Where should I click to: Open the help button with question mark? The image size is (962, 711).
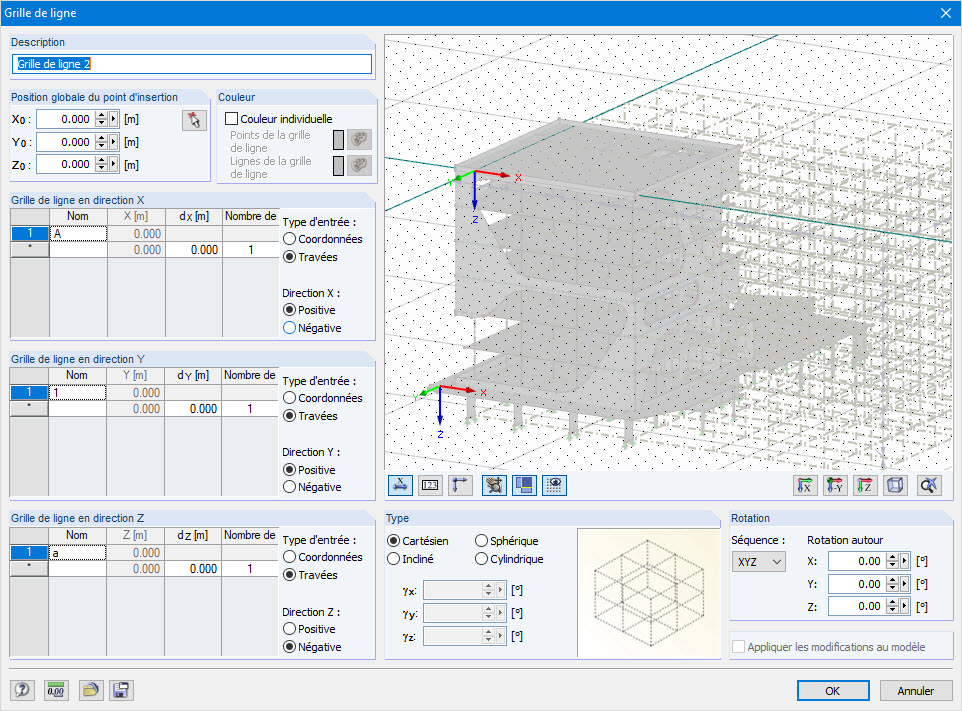click(x=22, y=690)
